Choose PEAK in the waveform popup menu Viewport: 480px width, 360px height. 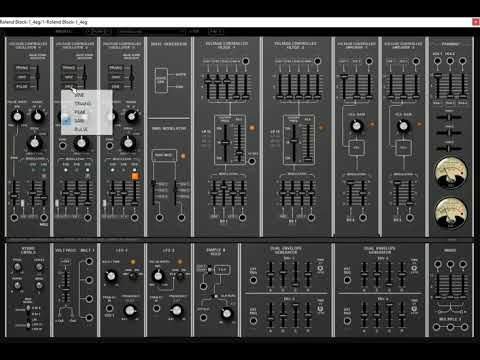[87, 112]
